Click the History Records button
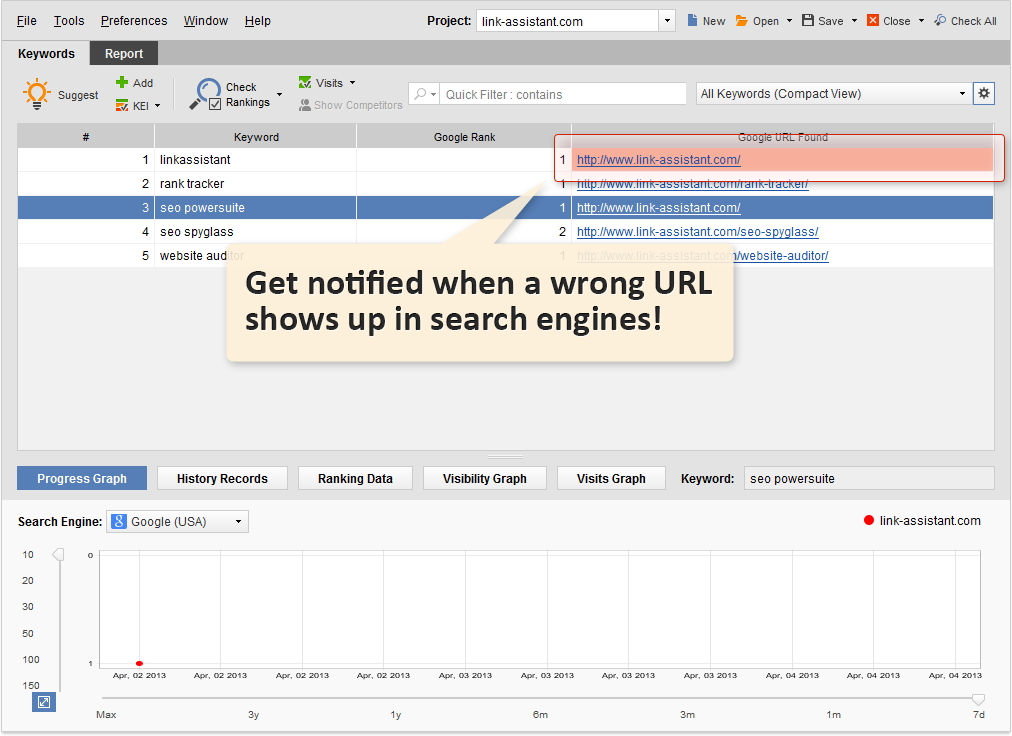The height and width of the screenshot is (736, 1012). (222, 479)
